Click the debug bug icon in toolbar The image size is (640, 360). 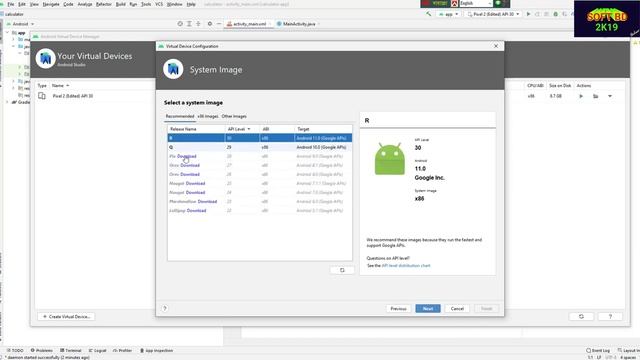coord(556,14)
